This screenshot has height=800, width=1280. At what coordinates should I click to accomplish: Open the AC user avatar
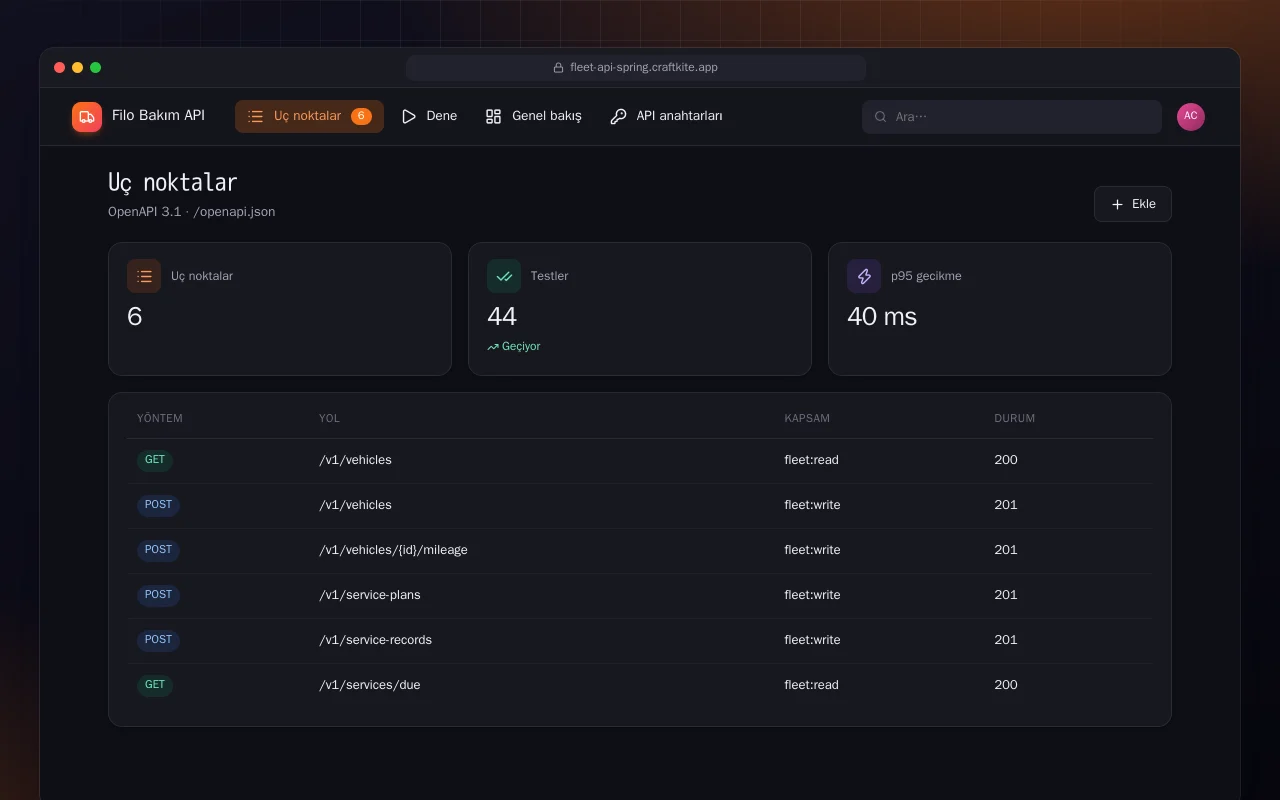tap(1191, 117)
